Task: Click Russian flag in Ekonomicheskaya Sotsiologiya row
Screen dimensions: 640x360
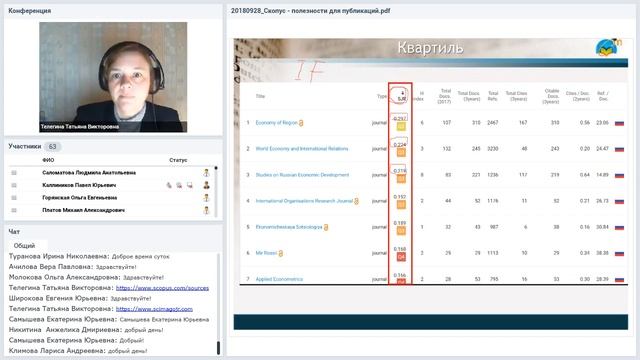Action: (x=619, y=227)
